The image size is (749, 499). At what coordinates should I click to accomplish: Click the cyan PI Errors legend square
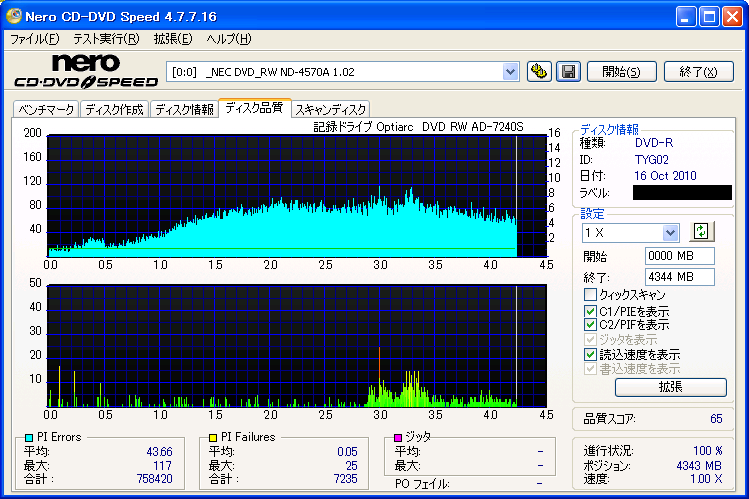[29, 437]
